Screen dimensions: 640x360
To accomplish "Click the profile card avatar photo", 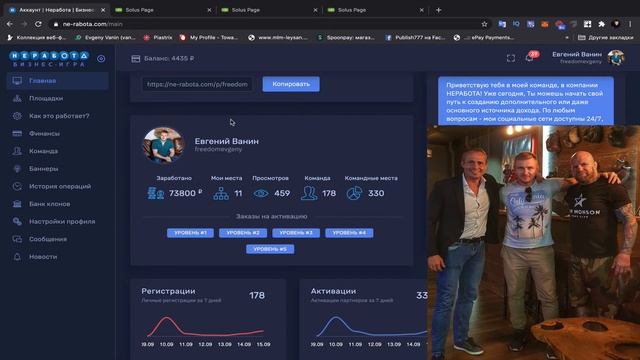I will 163,145.
